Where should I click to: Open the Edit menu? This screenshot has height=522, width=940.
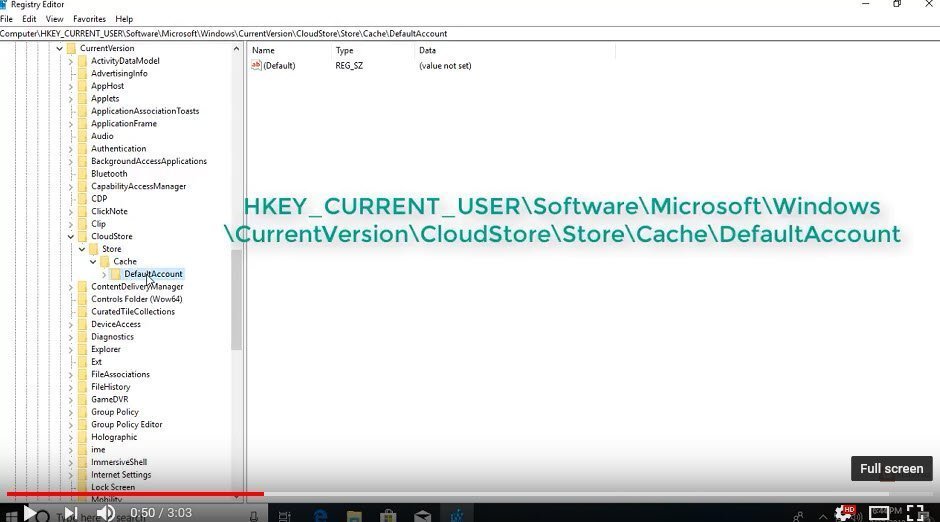pos(29,19)
